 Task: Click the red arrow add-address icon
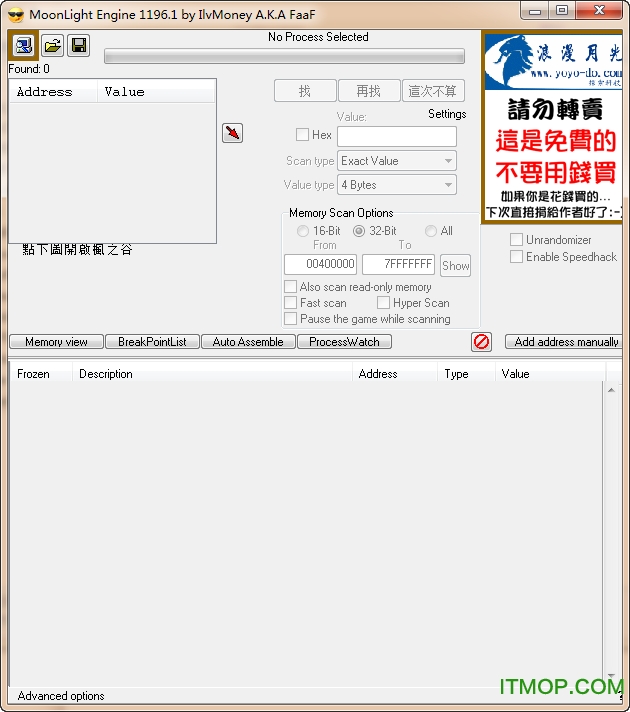tap(232, 133)
